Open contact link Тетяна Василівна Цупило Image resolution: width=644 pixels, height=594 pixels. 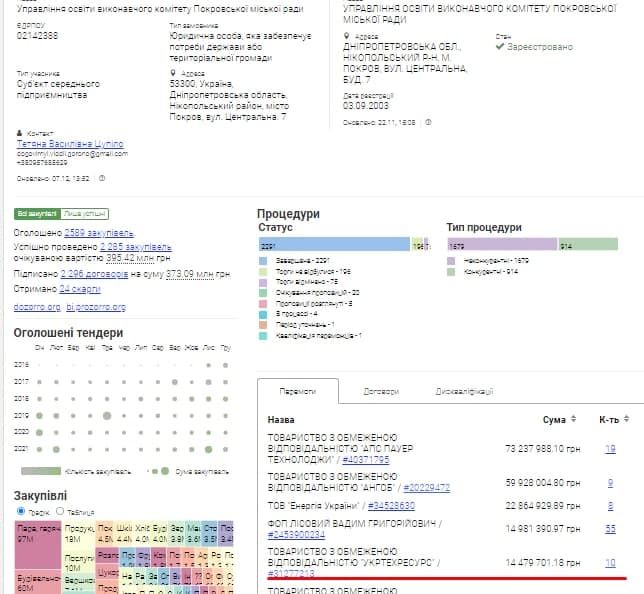(x=70, y=144)
